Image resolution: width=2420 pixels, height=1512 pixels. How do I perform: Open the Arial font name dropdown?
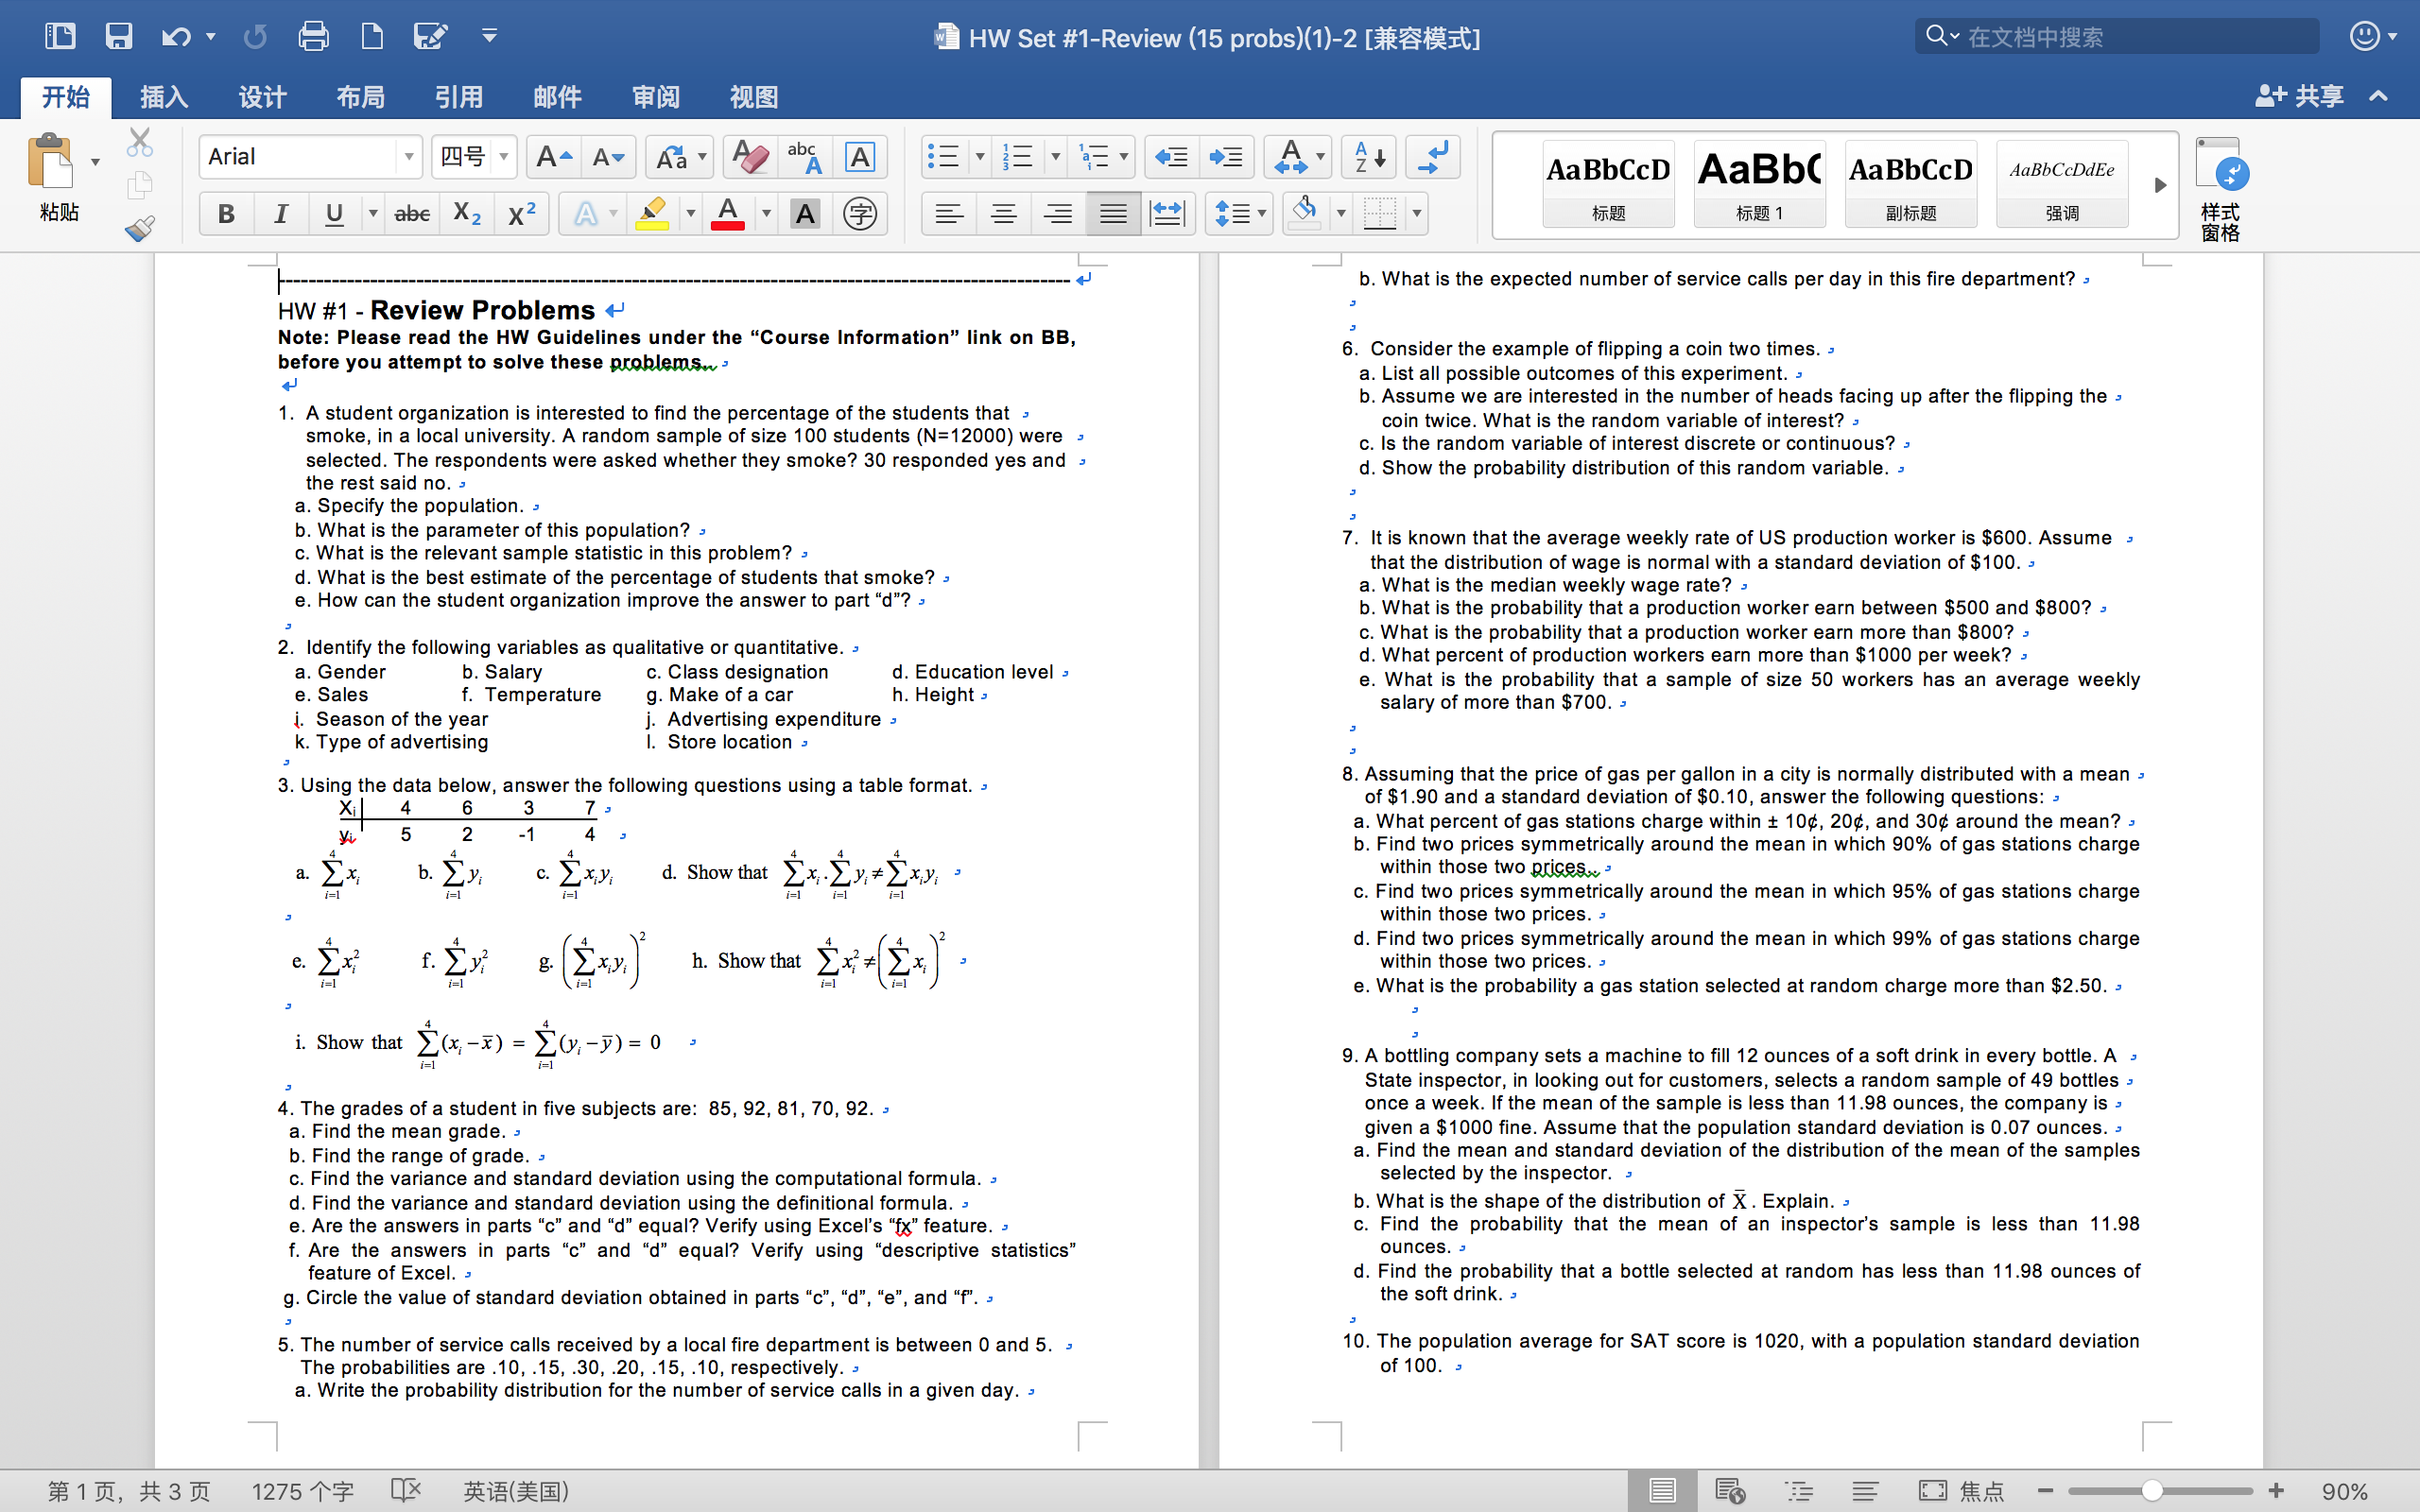click(408, 157)
